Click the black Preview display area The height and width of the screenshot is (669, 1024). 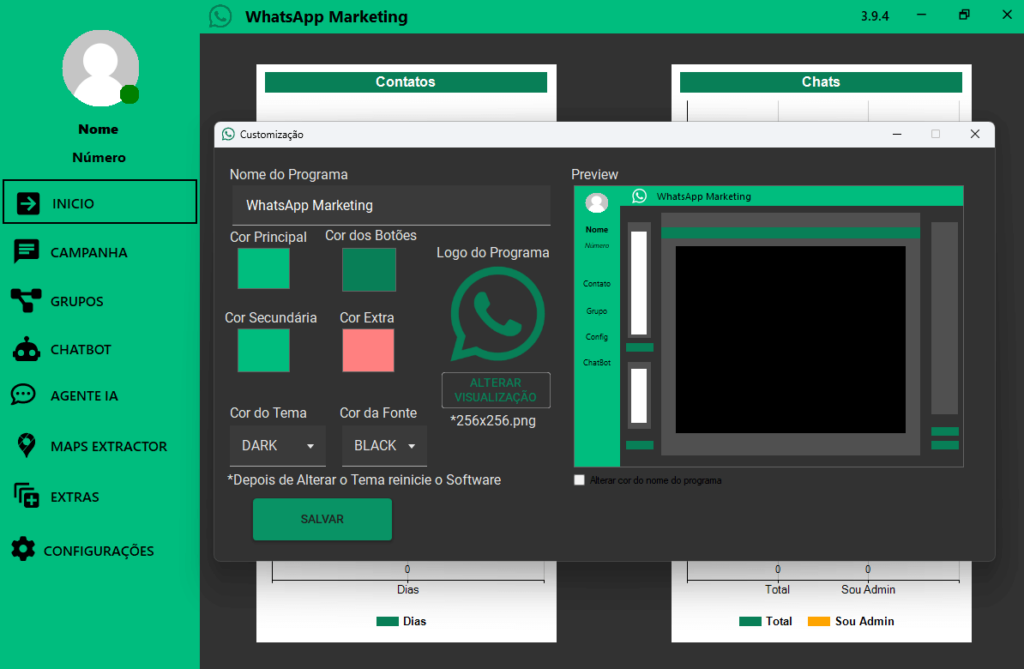tap(790, 340)
